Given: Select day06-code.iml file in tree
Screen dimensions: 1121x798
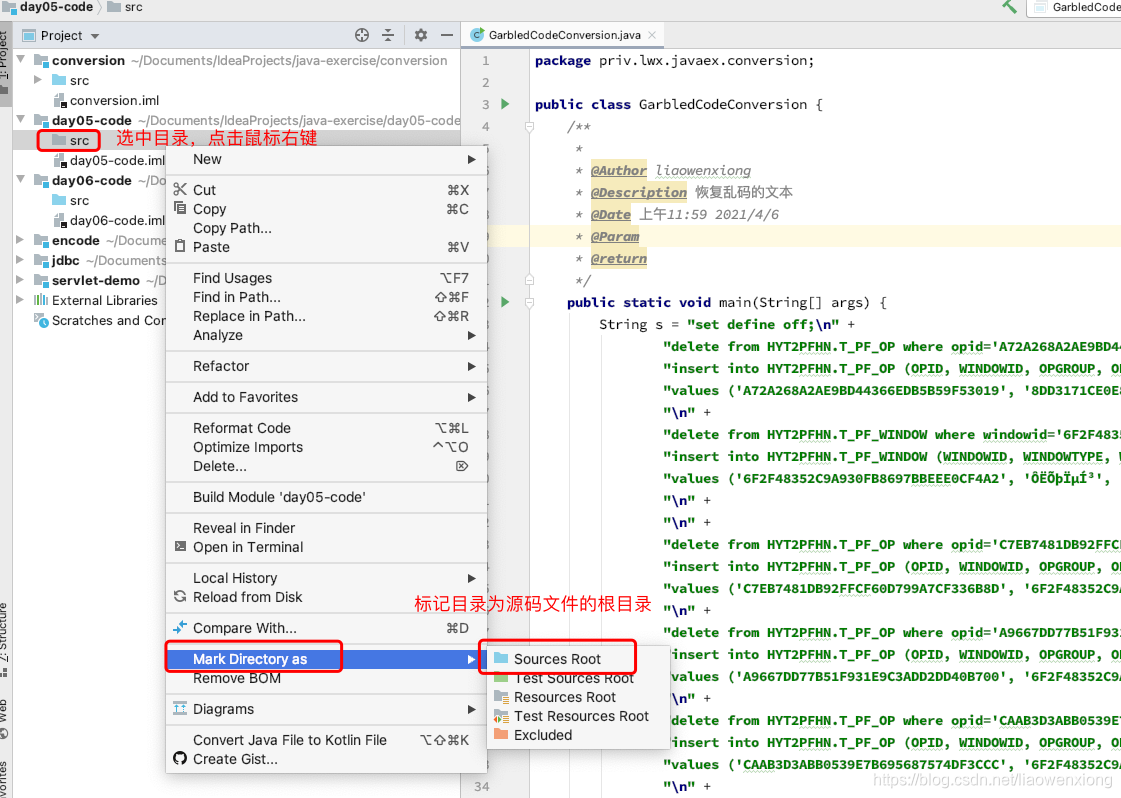Looking at the screenshot, I should (x=109, y=221).
